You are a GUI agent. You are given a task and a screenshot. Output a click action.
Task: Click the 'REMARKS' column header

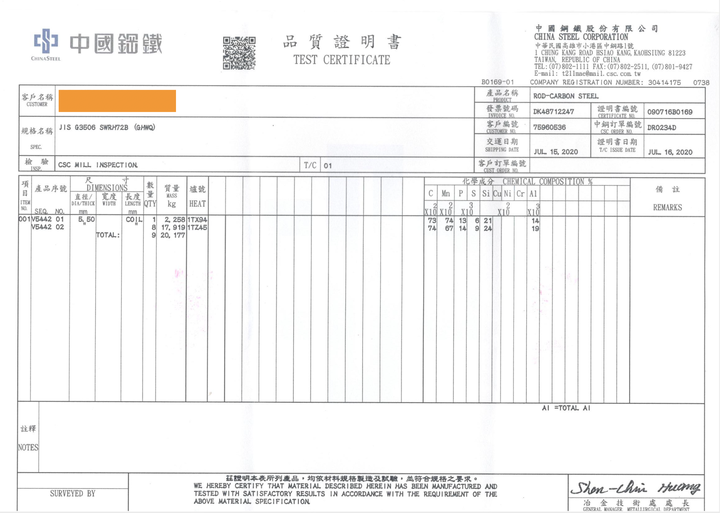(x=667, y=208)
